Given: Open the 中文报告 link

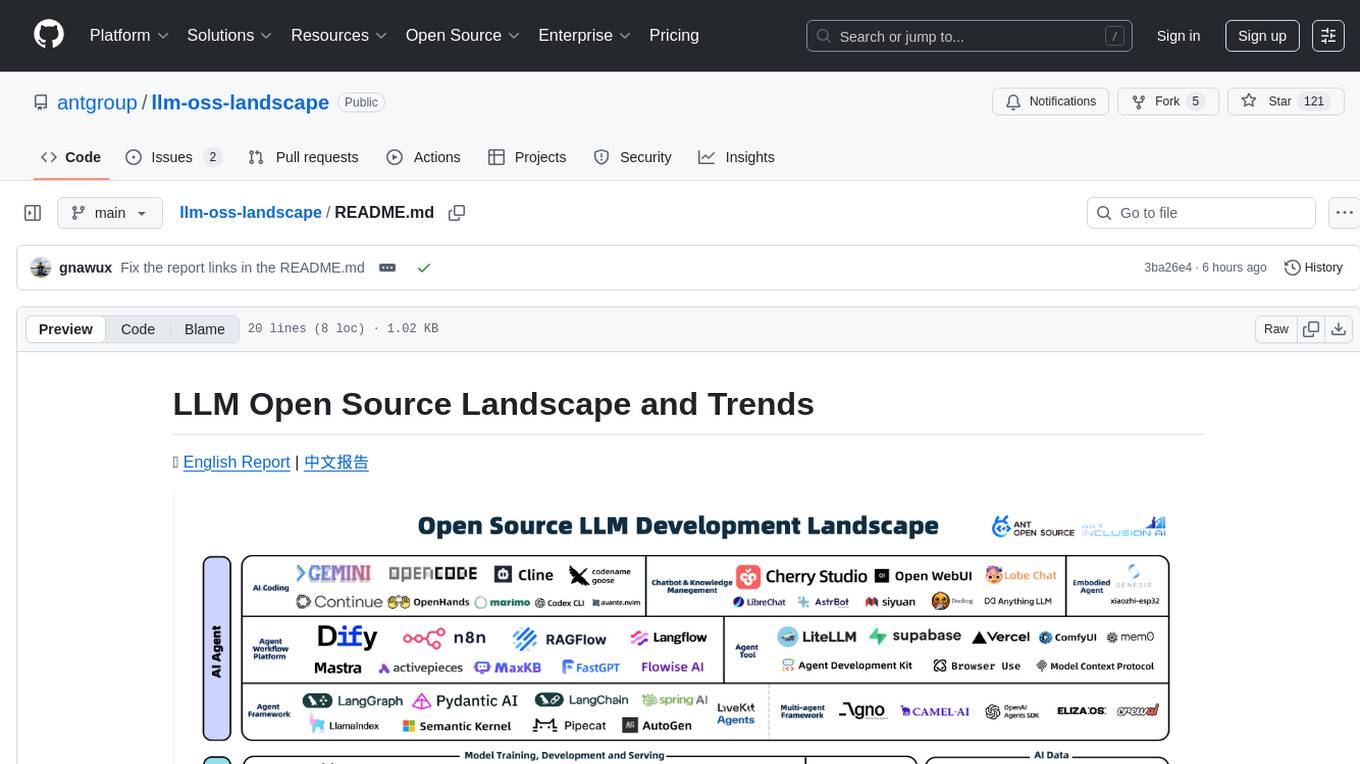Looking at the screenshot, I should pyautogui.click(x=336, y=462).
